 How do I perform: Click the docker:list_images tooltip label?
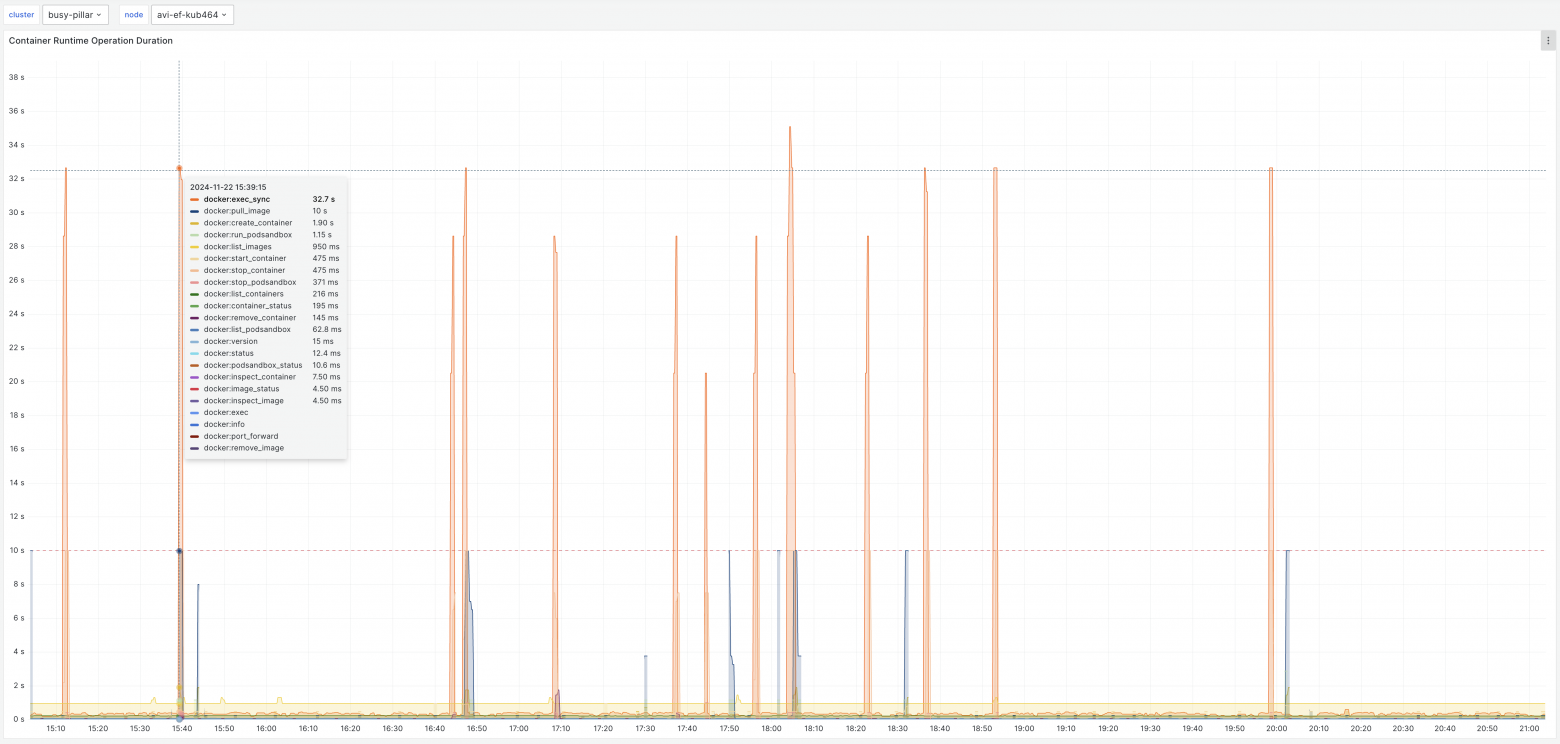point(238,247)
